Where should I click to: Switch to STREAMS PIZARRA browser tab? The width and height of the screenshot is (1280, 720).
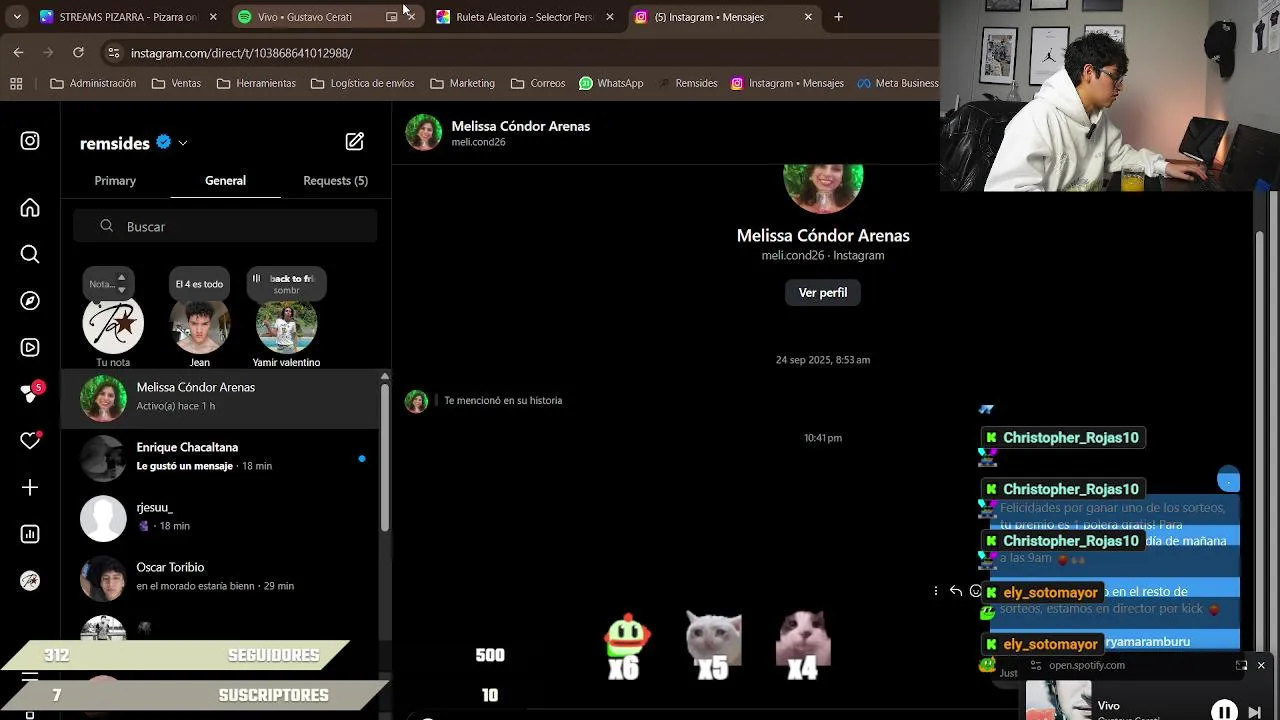click(x=128, y=17)
